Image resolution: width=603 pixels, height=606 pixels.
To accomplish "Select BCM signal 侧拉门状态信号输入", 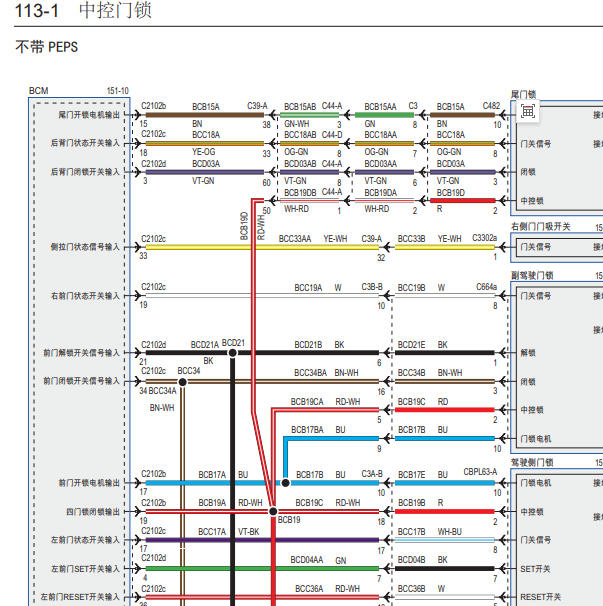I will pos(85,247).
